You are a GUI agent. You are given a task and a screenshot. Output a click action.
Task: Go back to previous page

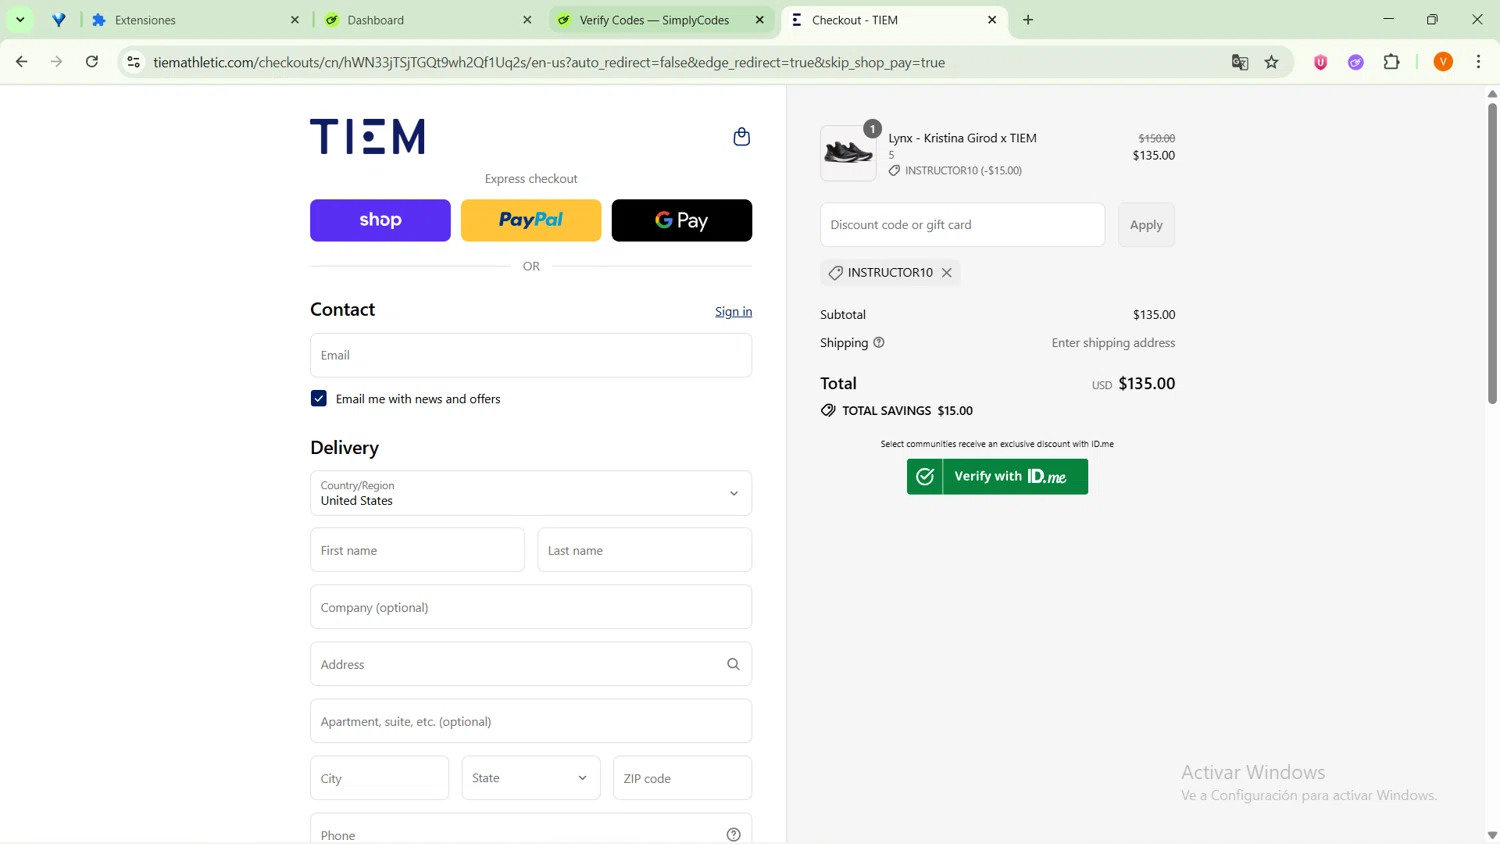point(21,62)
